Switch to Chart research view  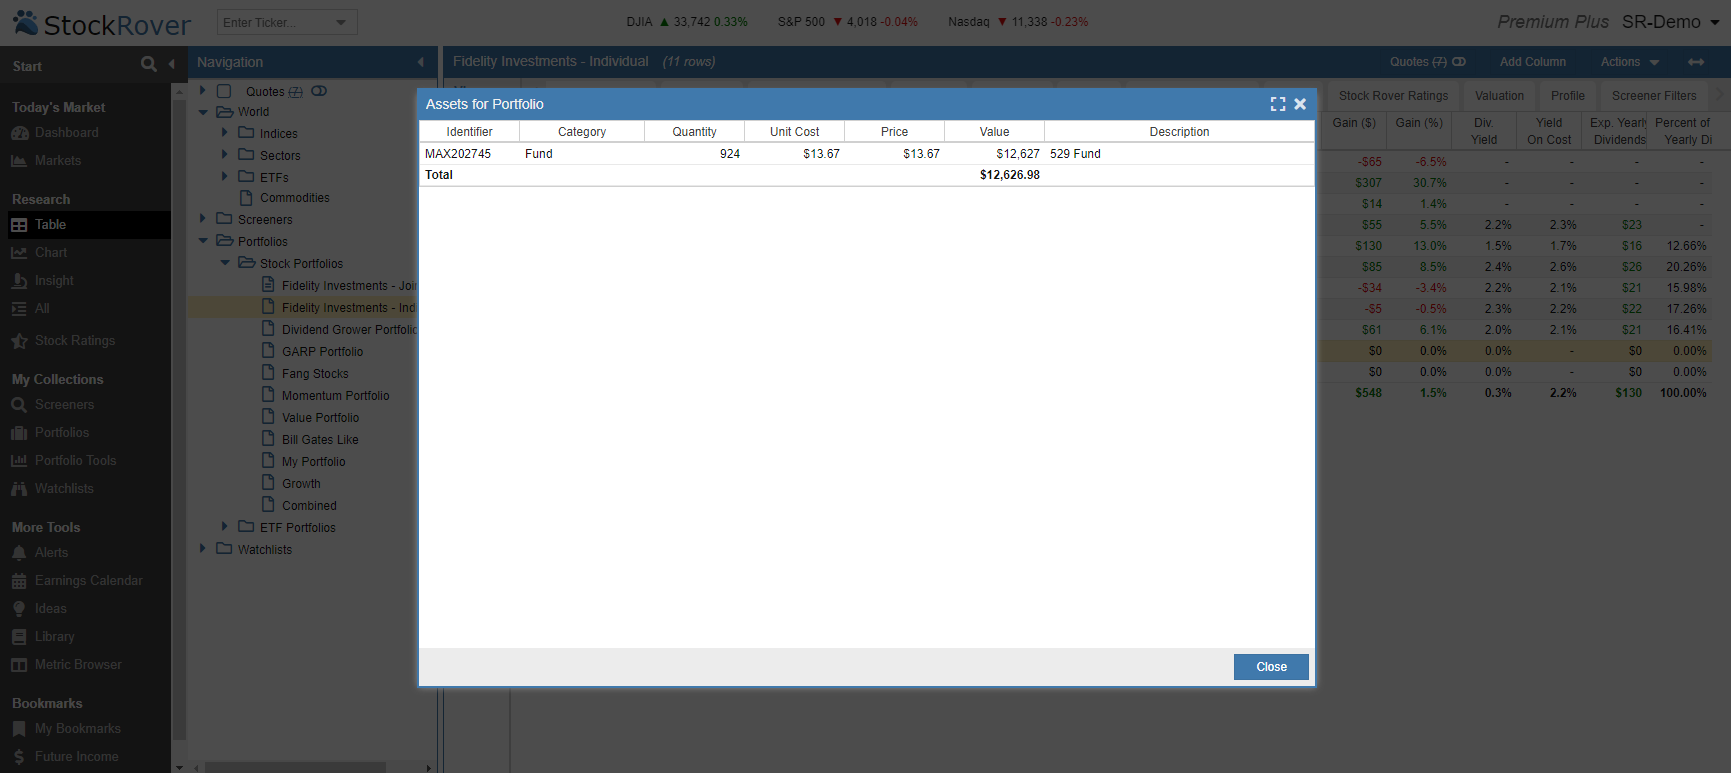pyautogui.click(x=51, y=252)
